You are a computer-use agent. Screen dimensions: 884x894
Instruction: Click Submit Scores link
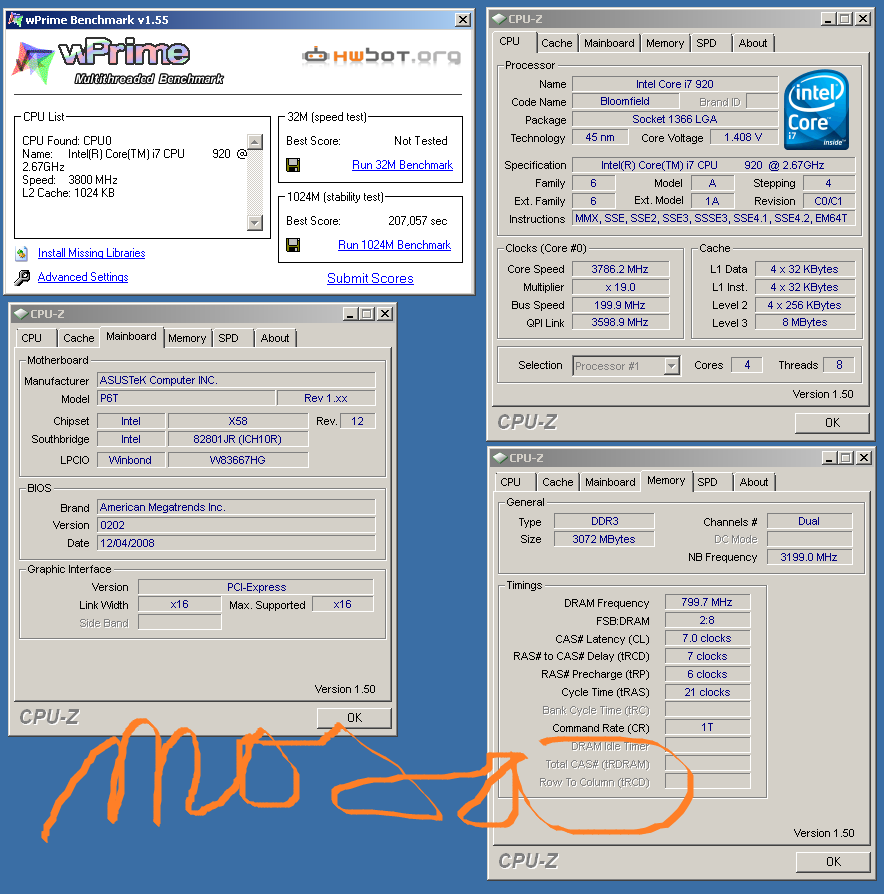370,278
